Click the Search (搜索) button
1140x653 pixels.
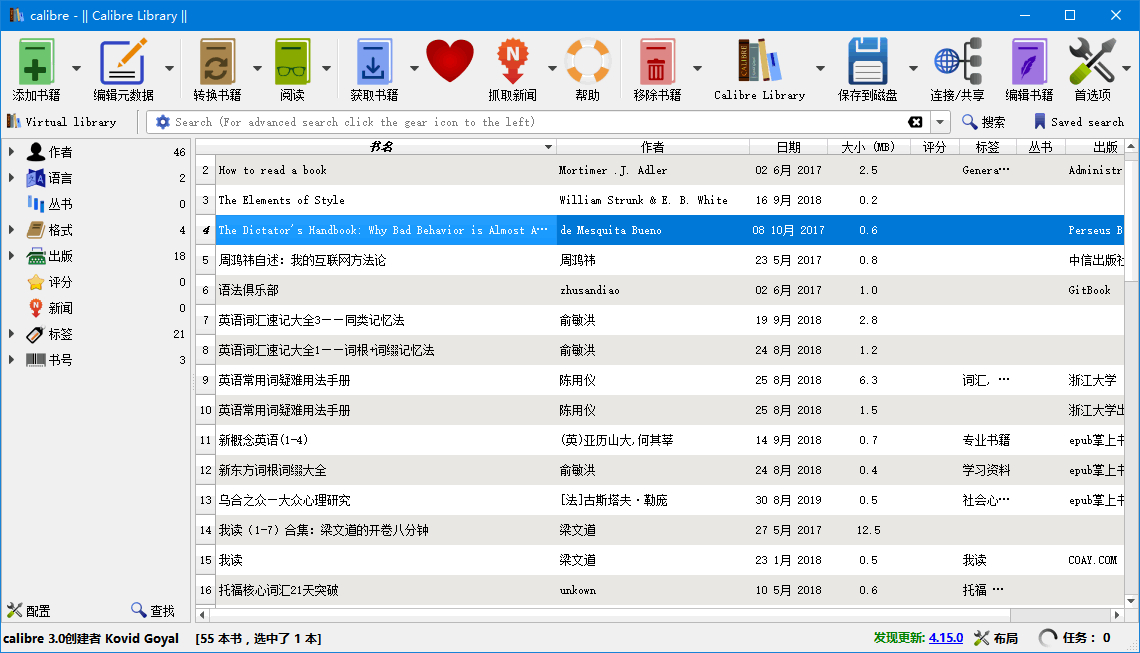point(984,122)
